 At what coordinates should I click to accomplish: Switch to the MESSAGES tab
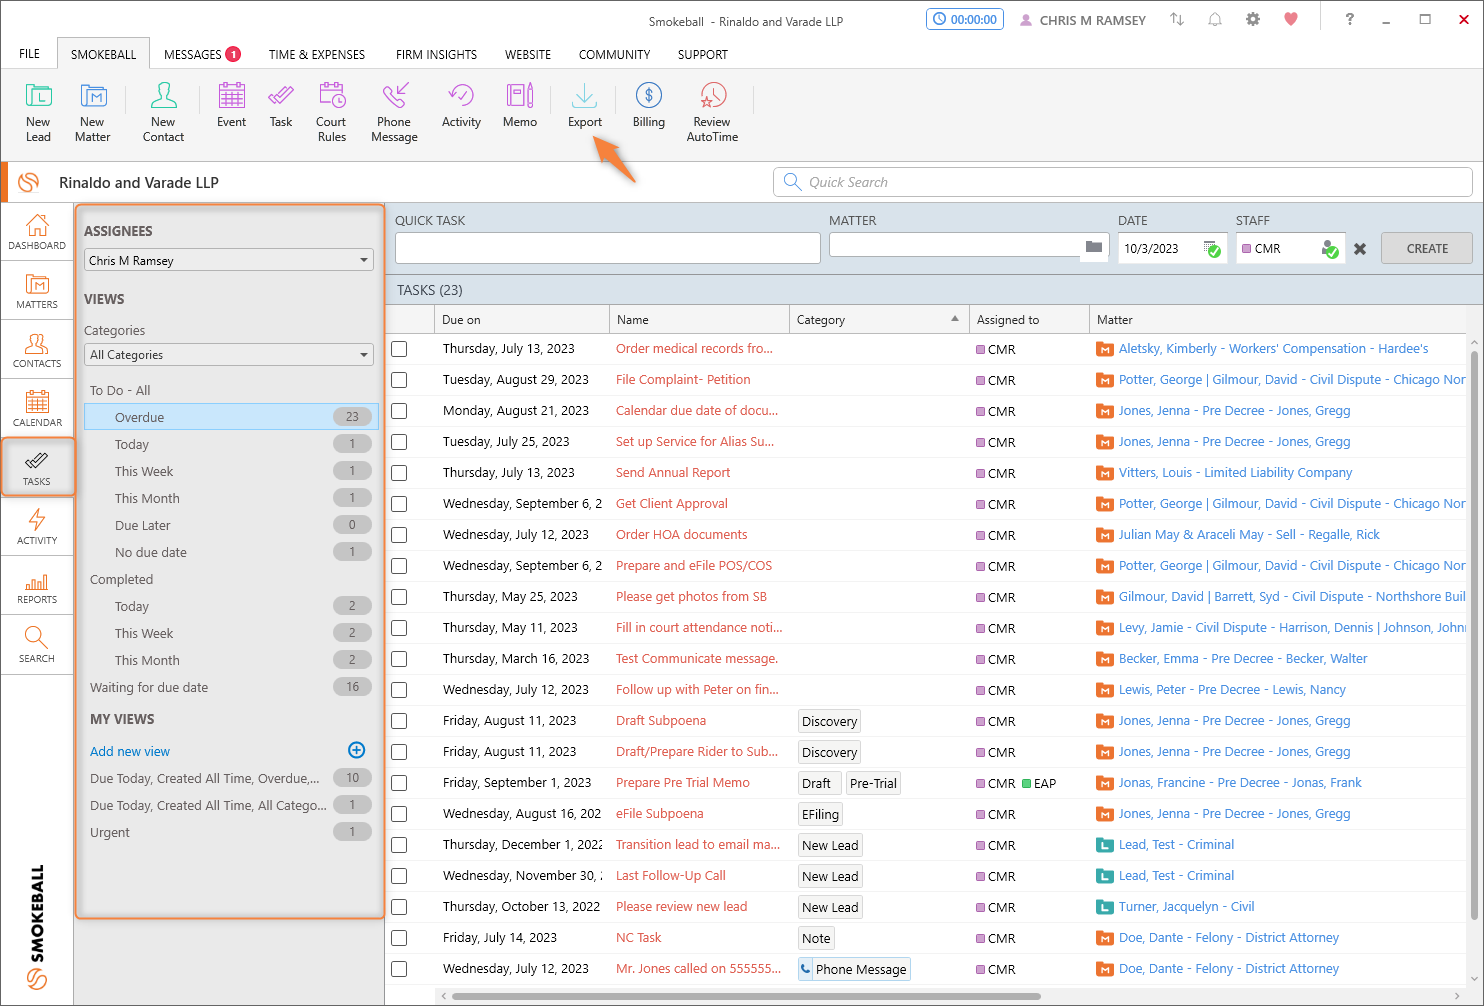tap(202, 54)
